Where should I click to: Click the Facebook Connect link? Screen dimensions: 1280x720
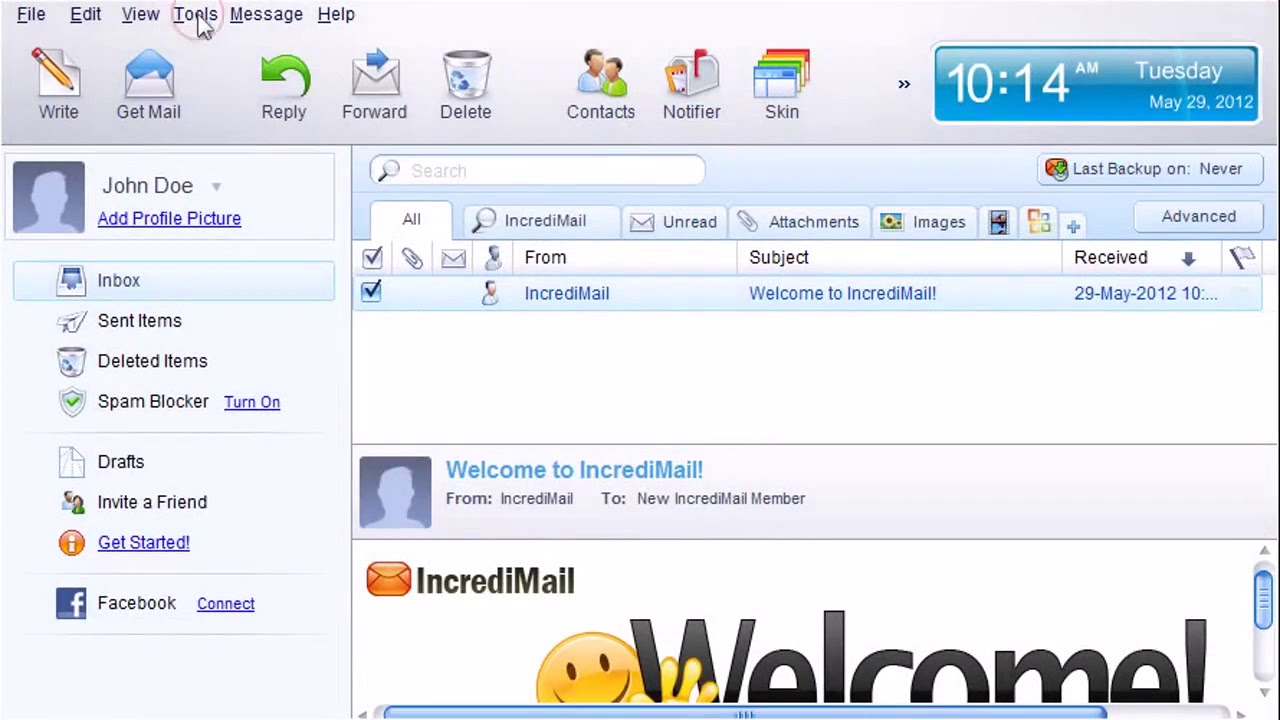(x=226, y=604)
